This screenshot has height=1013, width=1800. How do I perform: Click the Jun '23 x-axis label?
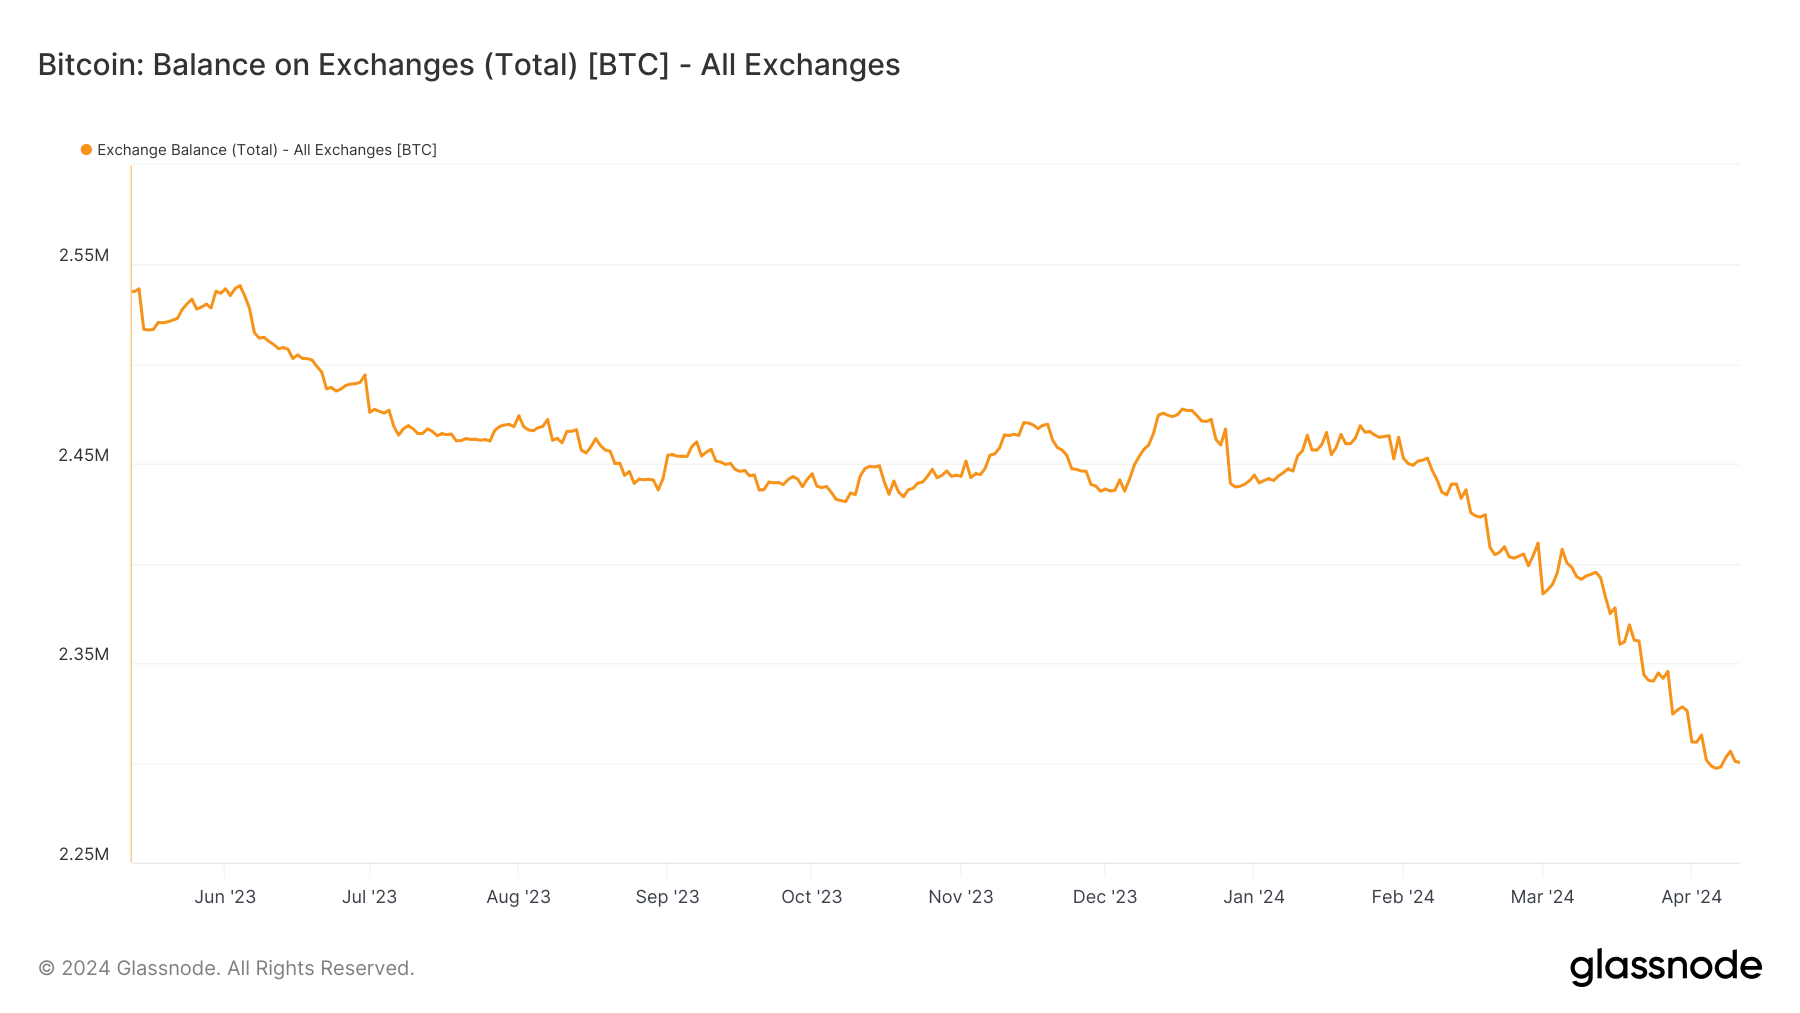225,897
